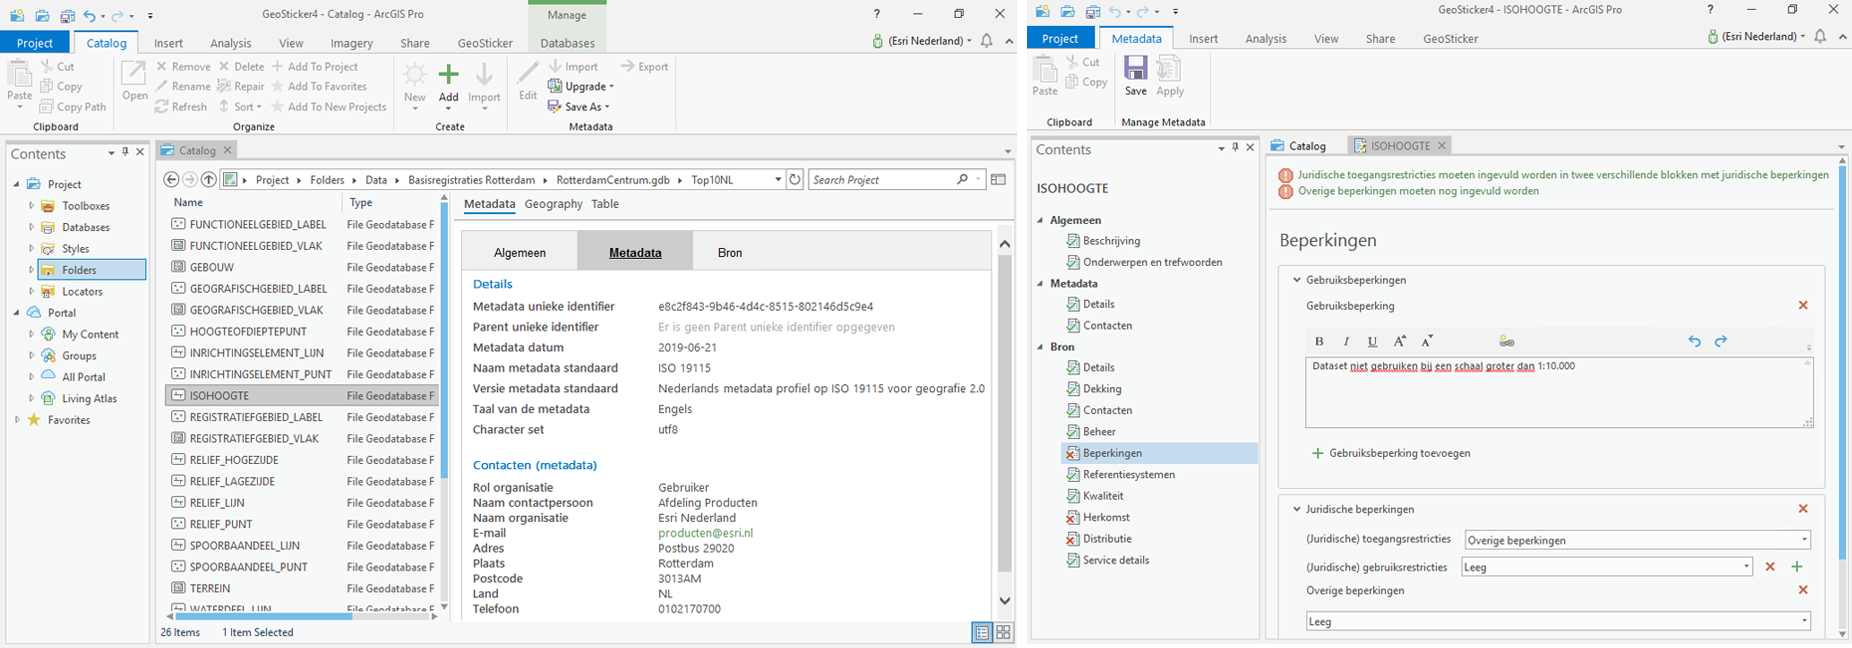Click the producten@esri.nl email link
The width and height of the screenshot is (1852, 648).
click(705, 533)
